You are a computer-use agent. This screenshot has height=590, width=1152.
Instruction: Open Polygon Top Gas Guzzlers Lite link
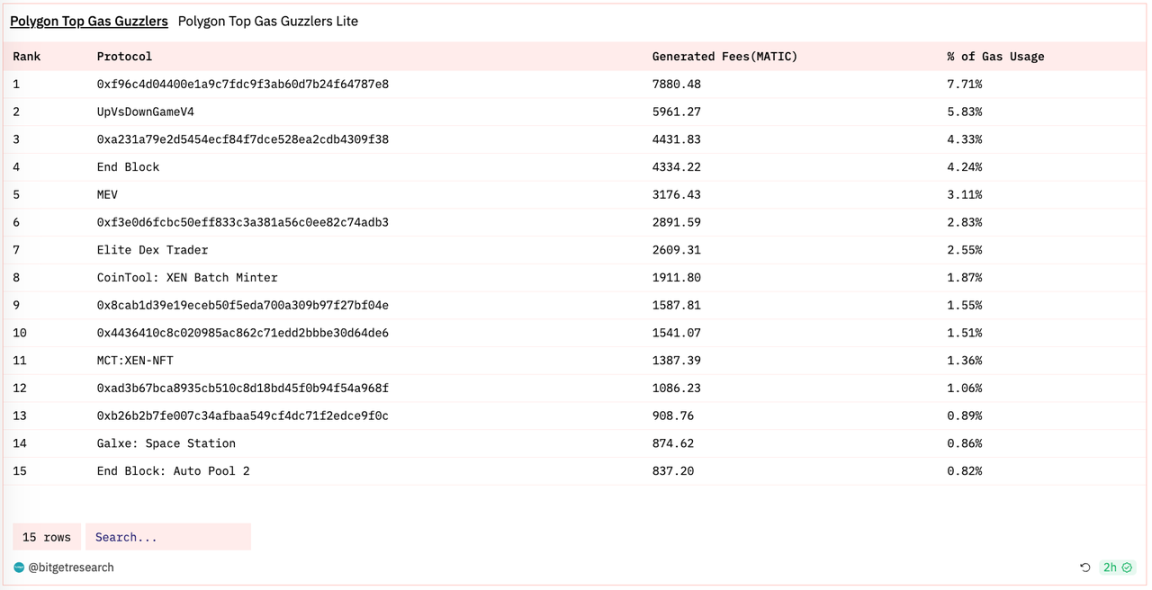pos(268,21)
